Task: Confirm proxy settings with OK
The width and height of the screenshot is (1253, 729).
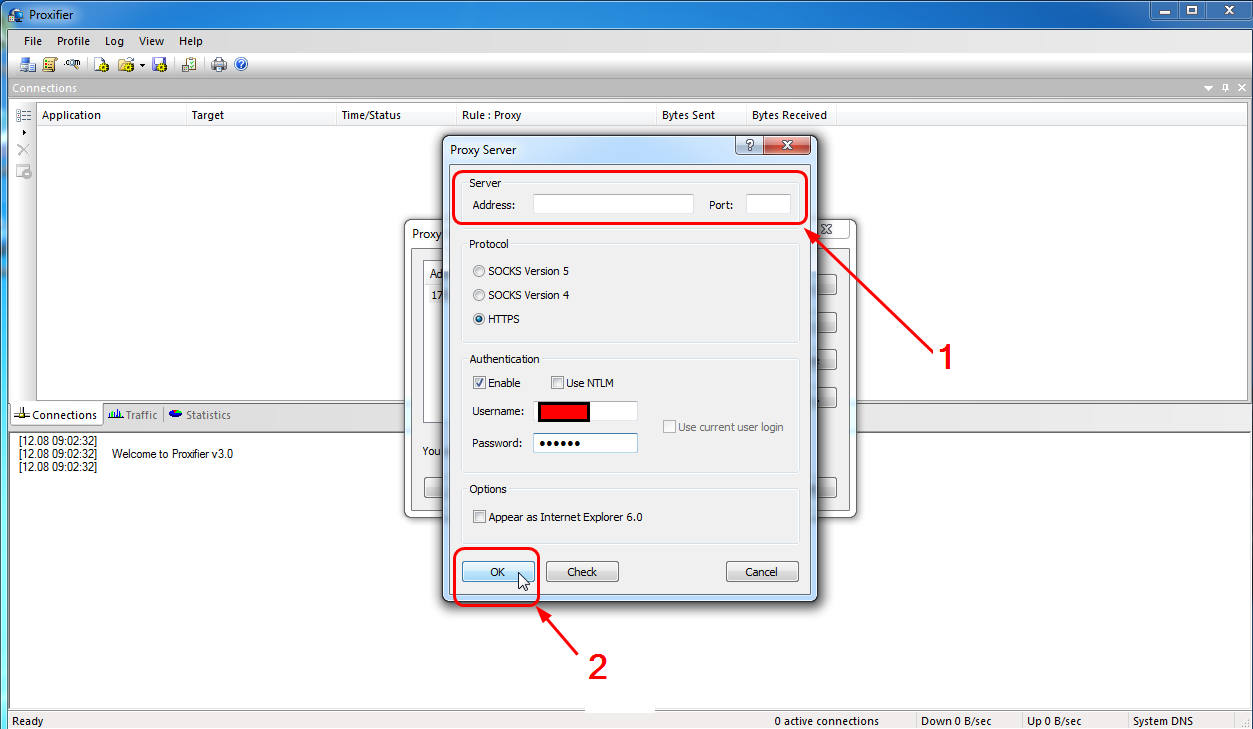Action: coord(498,572)
